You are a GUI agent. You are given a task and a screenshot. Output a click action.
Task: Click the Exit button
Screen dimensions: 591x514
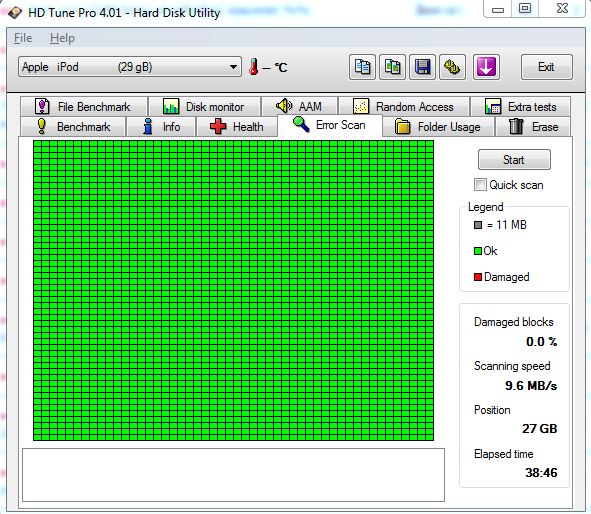pos(547,67)
